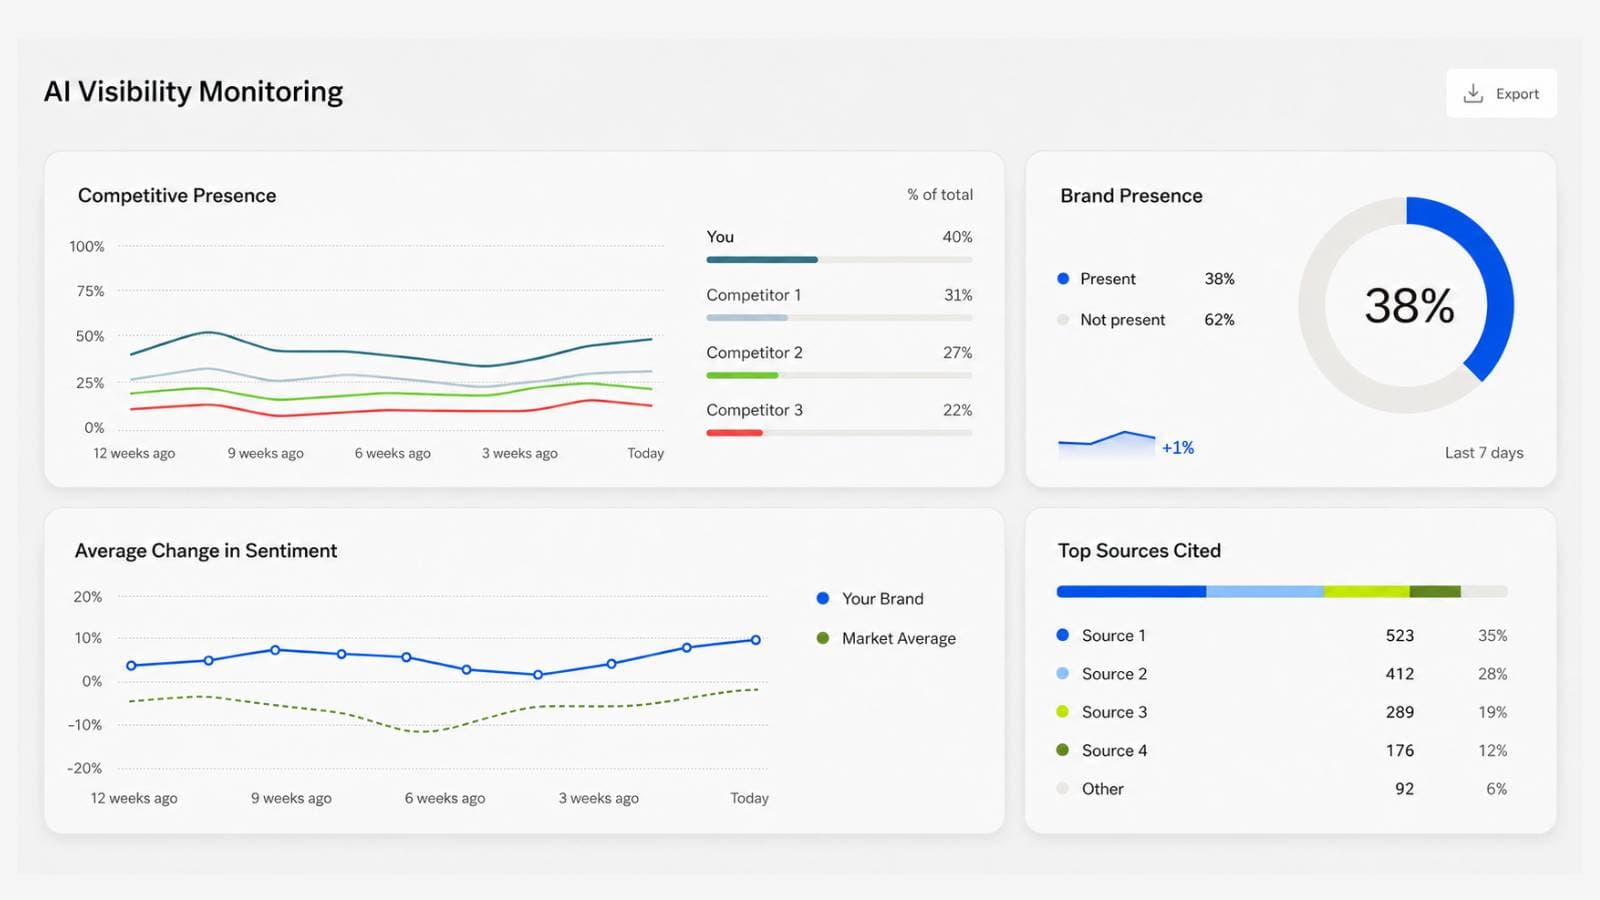Viewport: 1600px width, 900px height.
Task: Click the Market Average legend dot
Action: click(822, 638)
